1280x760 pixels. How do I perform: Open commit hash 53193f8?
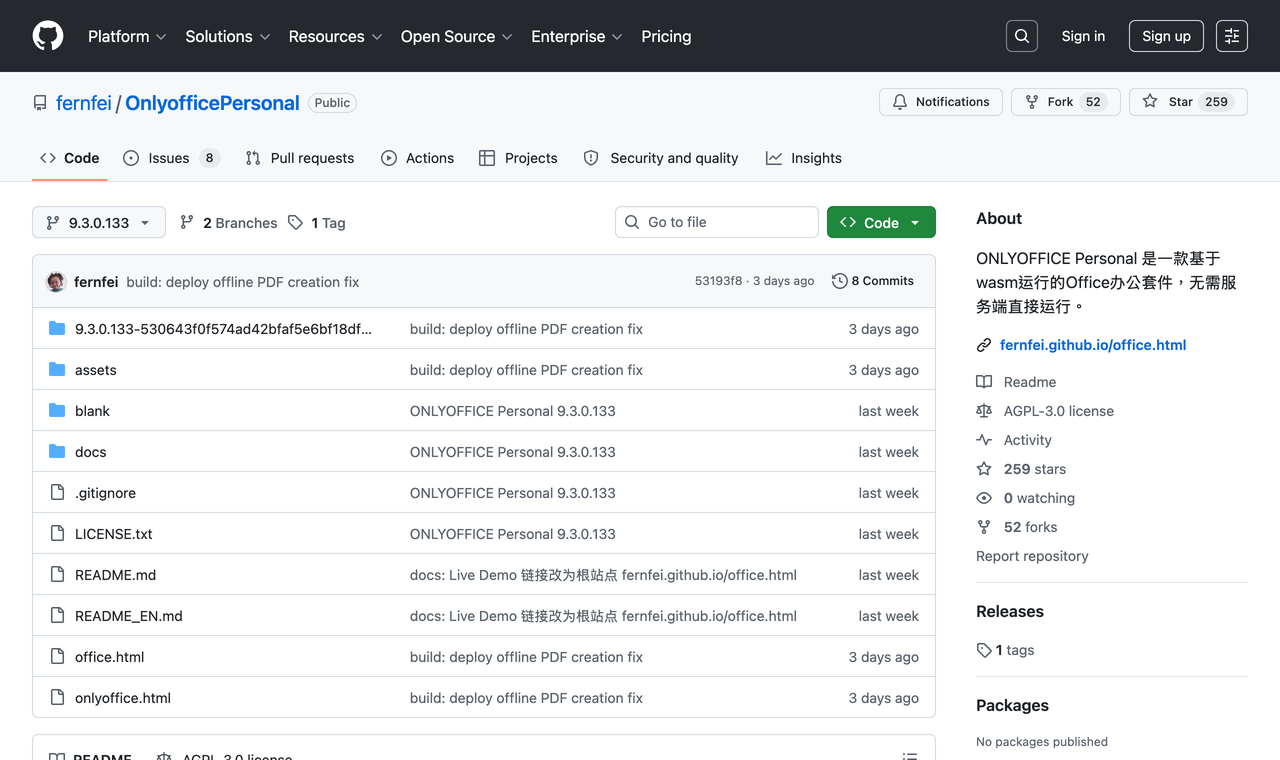719,281
